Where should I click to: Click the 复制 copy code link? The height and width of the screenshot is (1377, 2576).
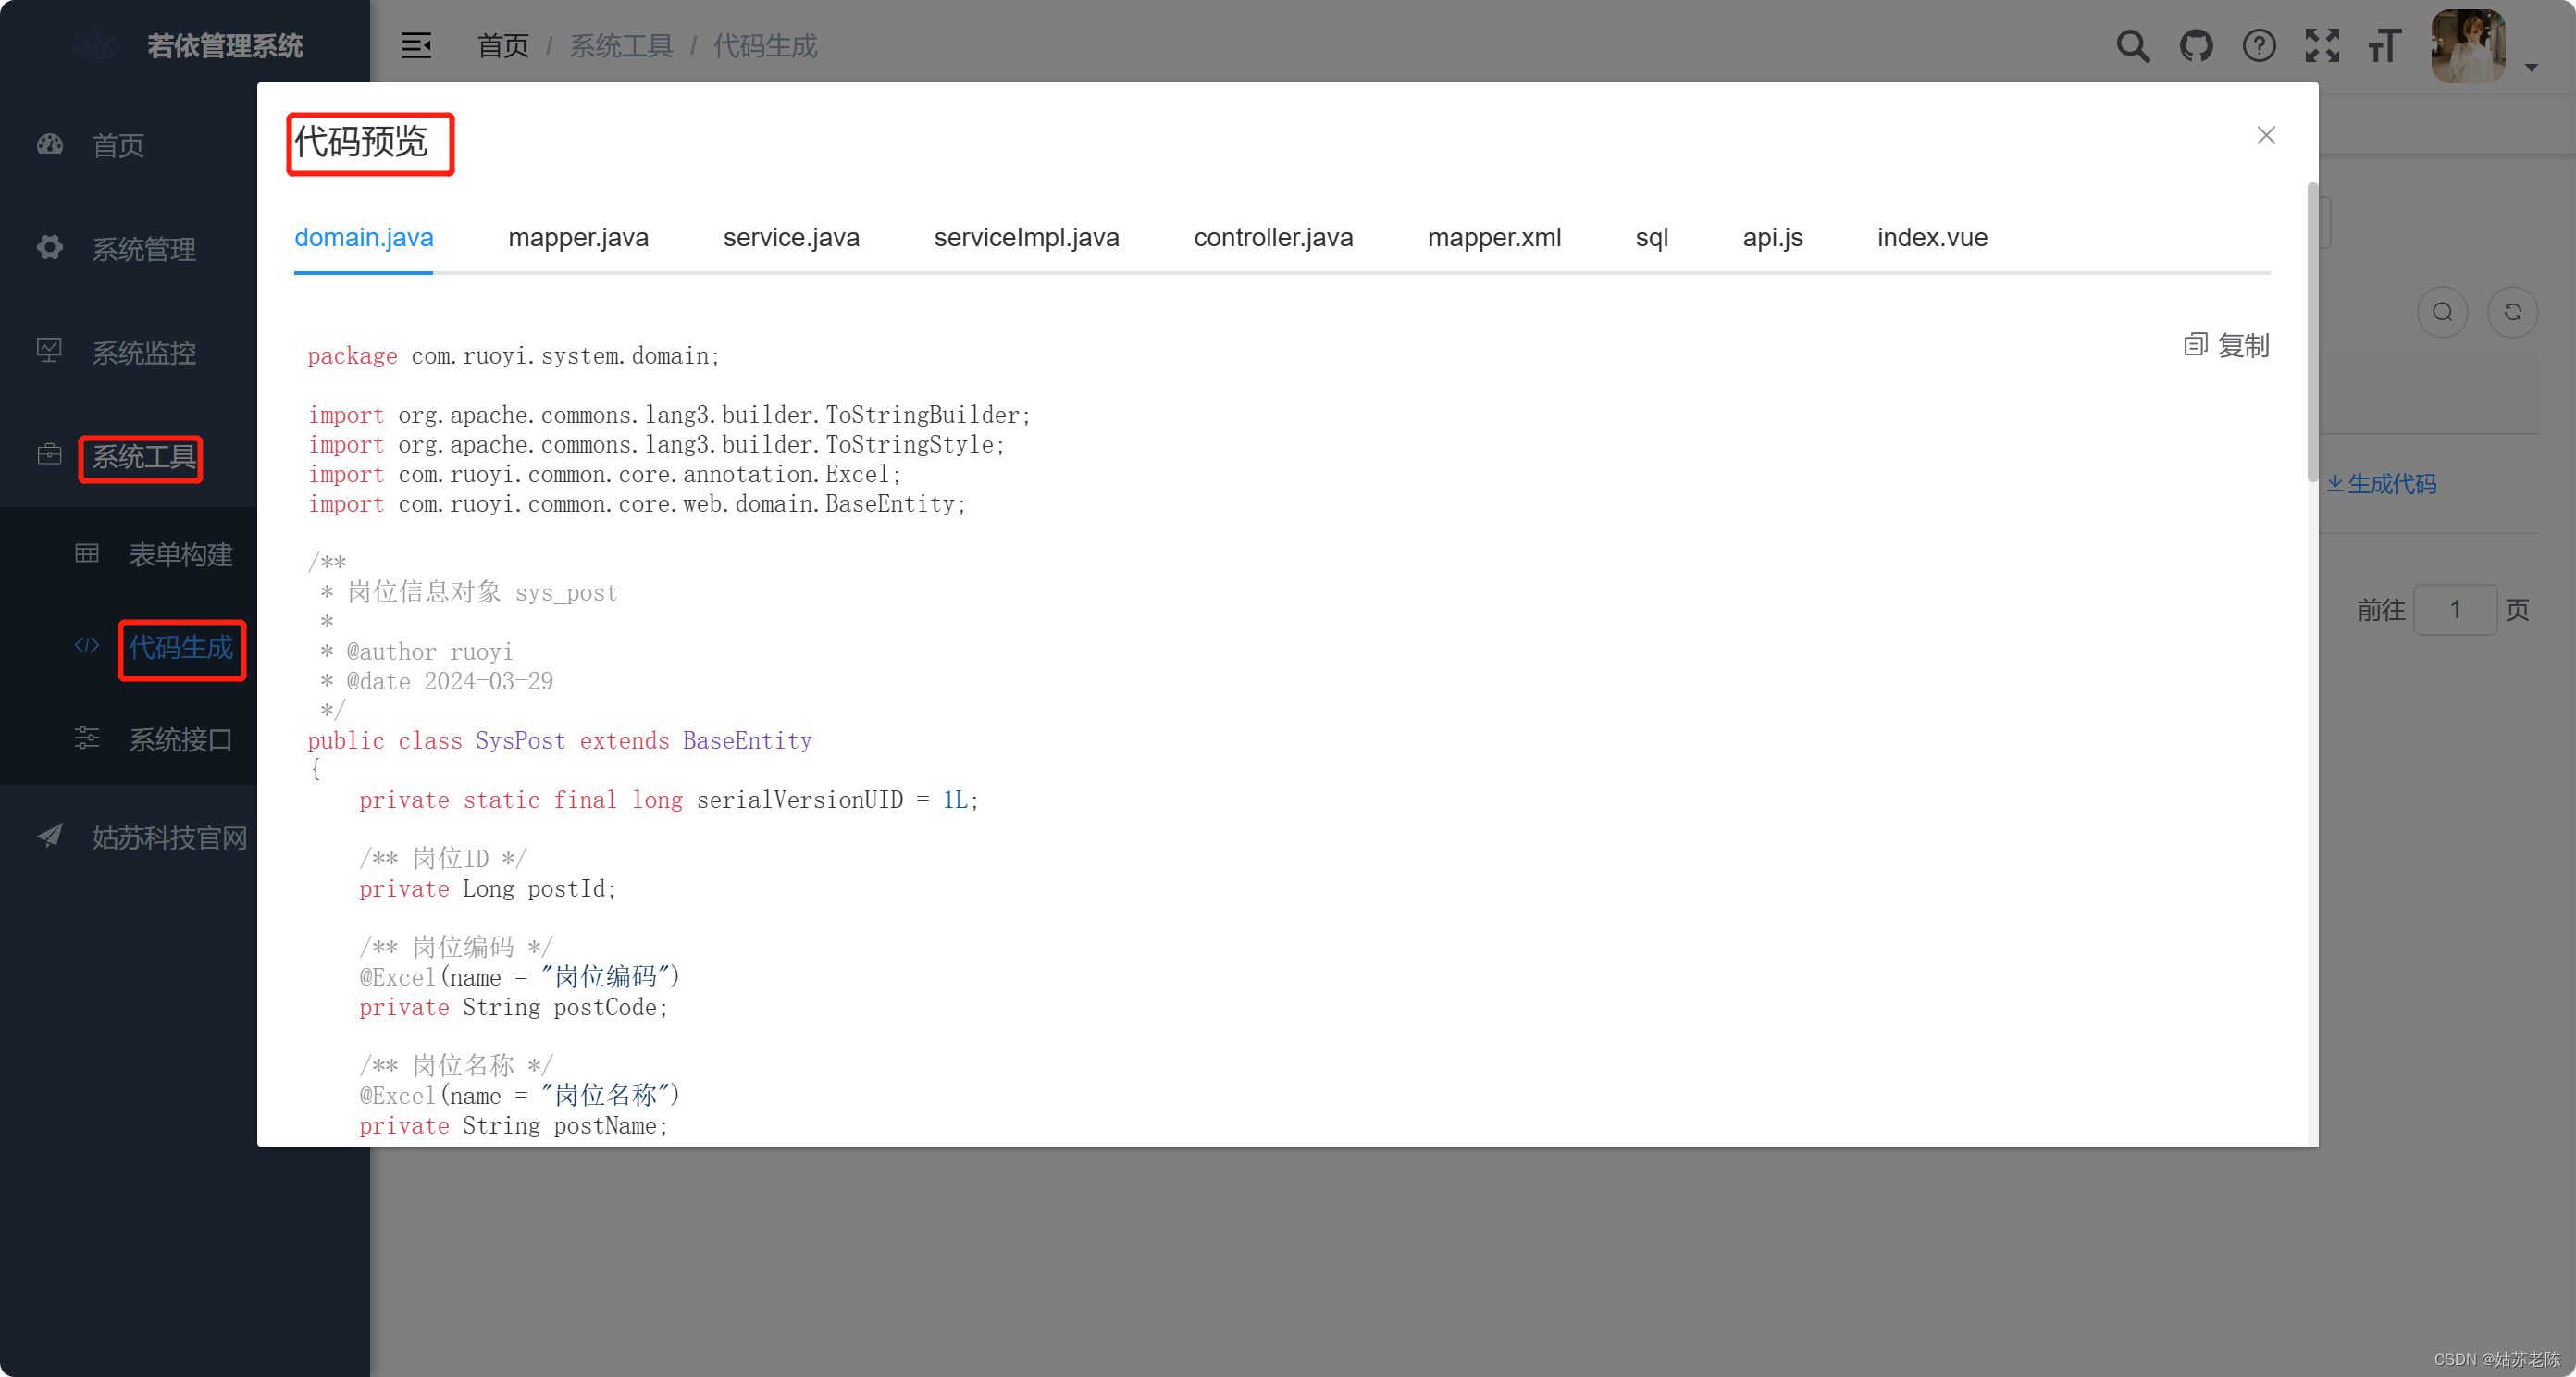click(x=2243, y=345)
